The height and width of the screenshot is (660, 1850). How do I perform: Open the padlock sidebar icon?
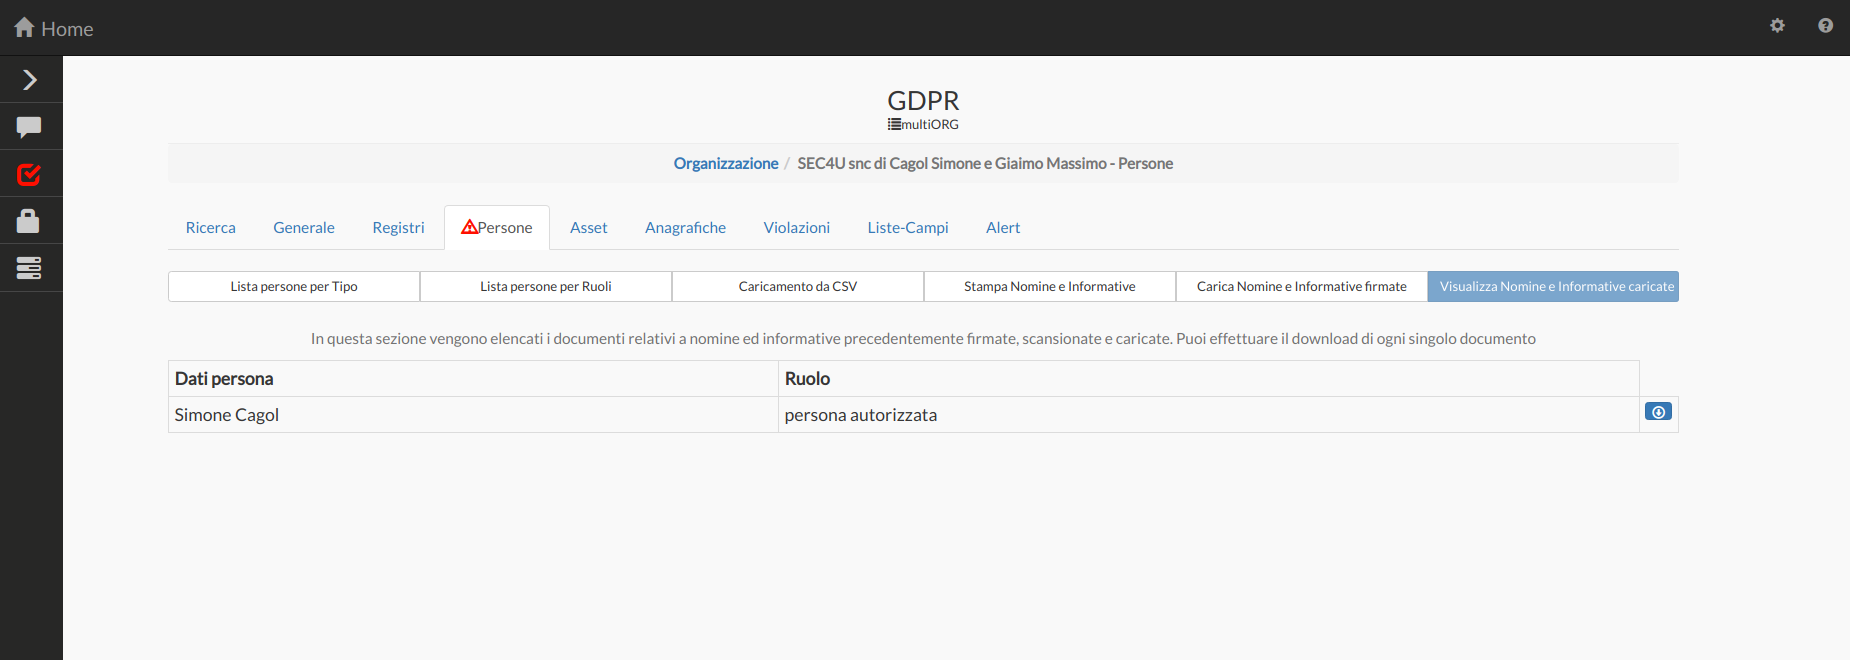click(x=28, y=221)
